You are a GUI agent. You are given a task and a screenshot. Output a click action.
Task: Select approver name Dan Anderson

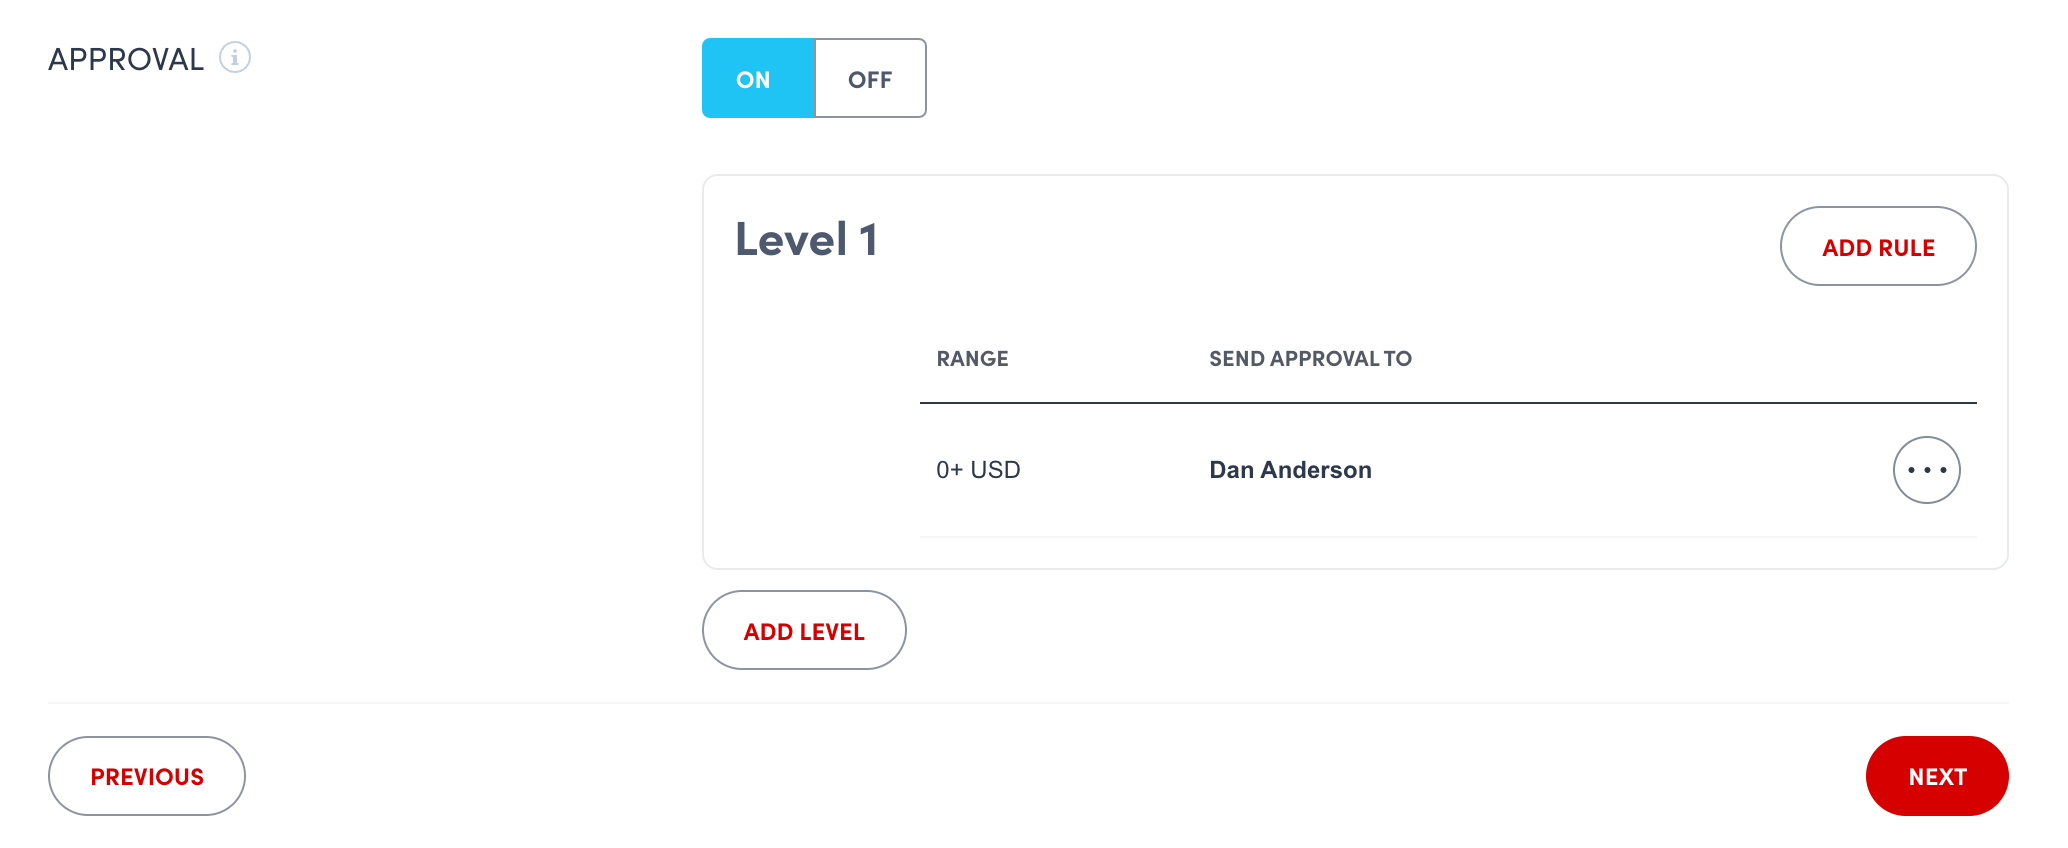coord(1290,469)
